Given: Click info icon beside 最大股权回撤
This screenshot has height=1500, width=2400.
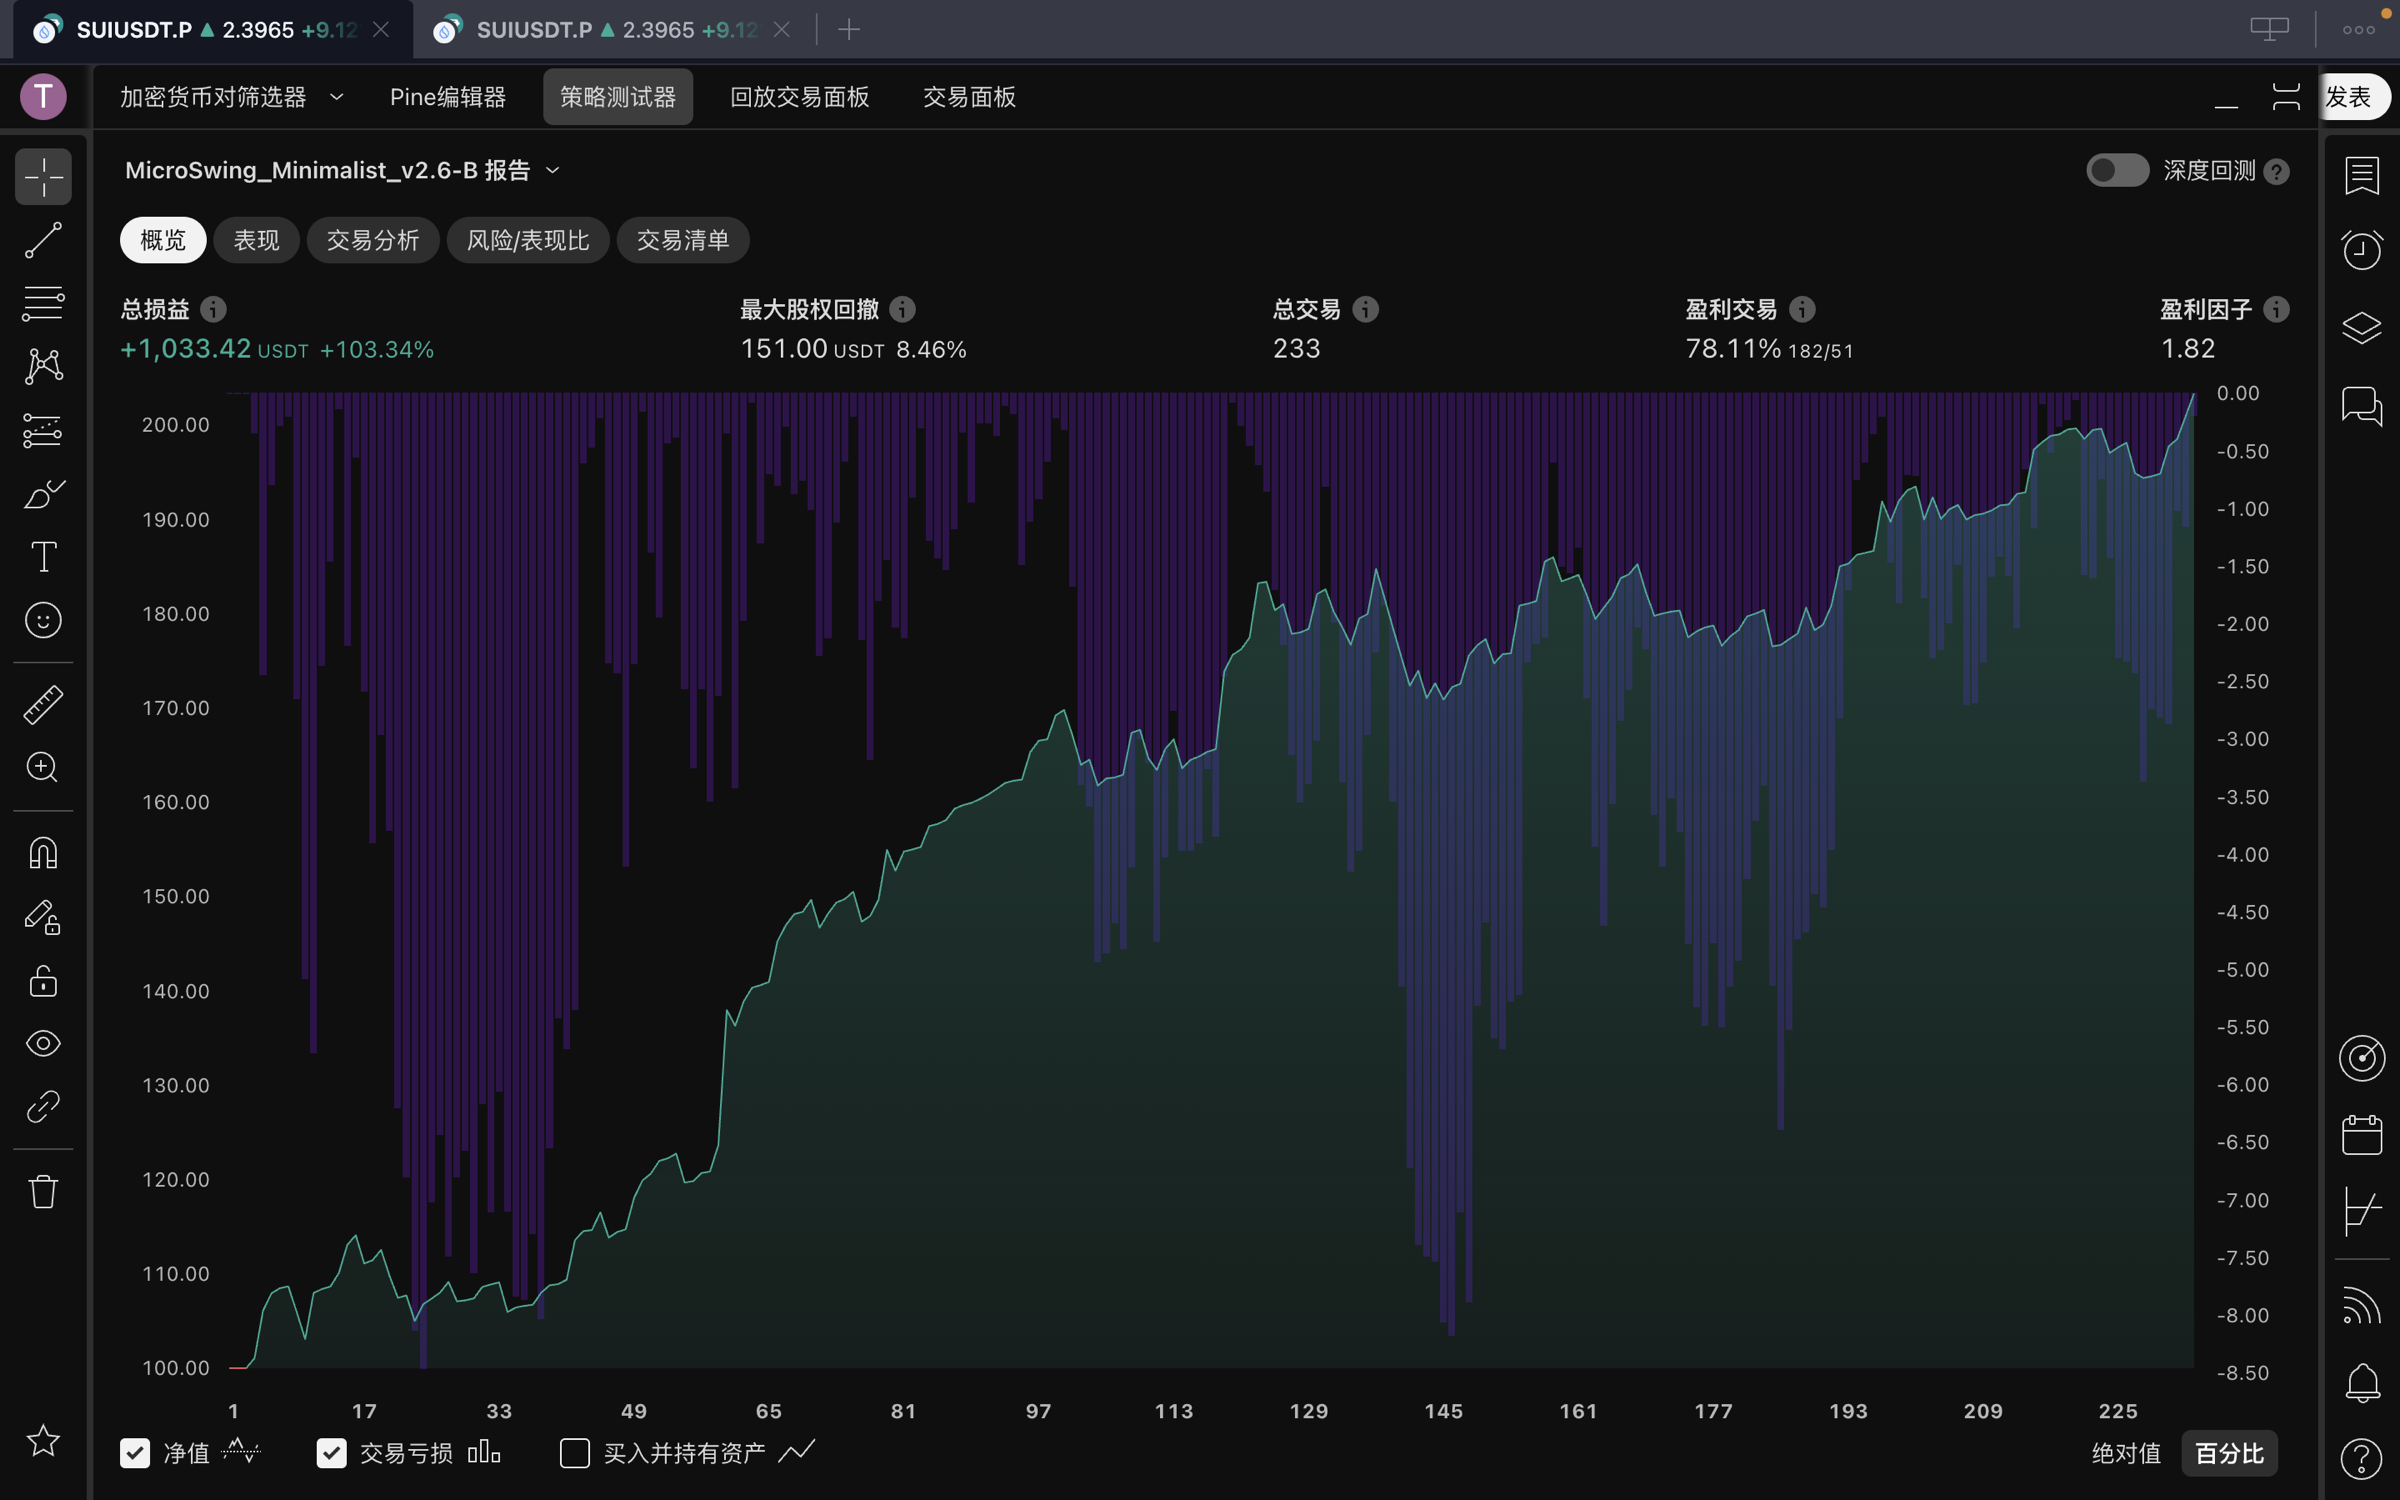Looking at the screenshot, I should pyautogui.click(x=902, y=310).
